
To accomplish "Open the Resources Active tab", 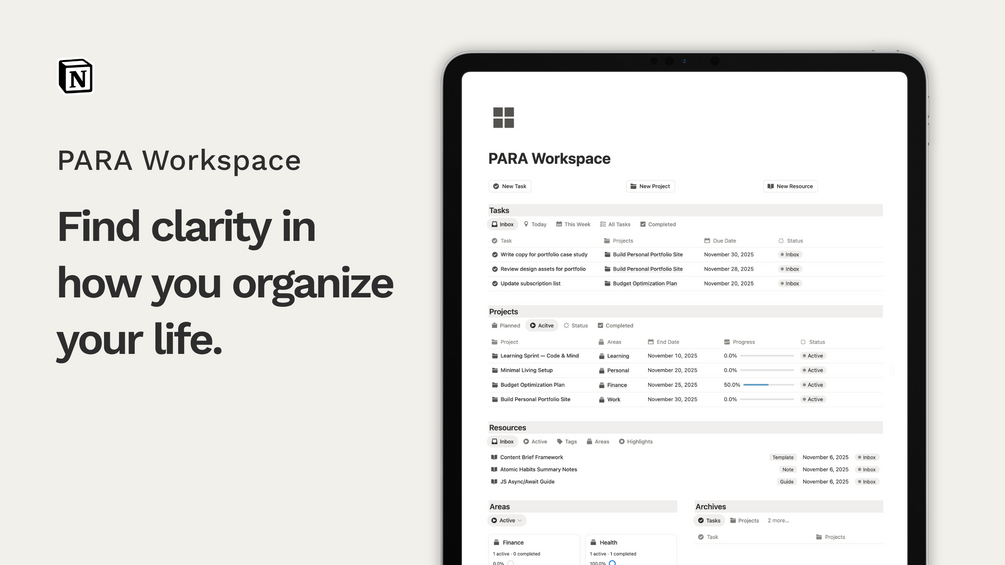I will pos(535,441).
